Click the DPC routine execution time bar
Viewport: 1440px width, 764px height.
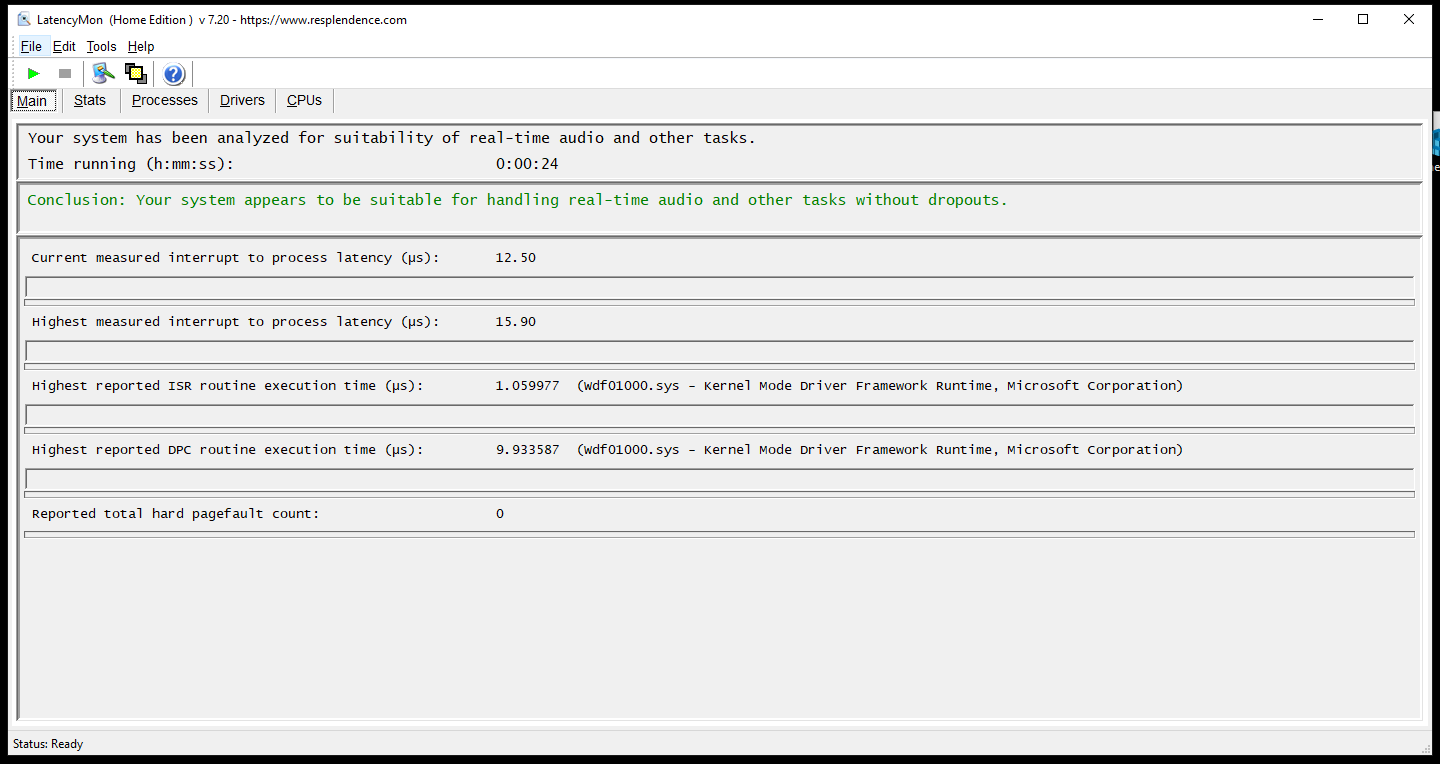click(719, 479)
